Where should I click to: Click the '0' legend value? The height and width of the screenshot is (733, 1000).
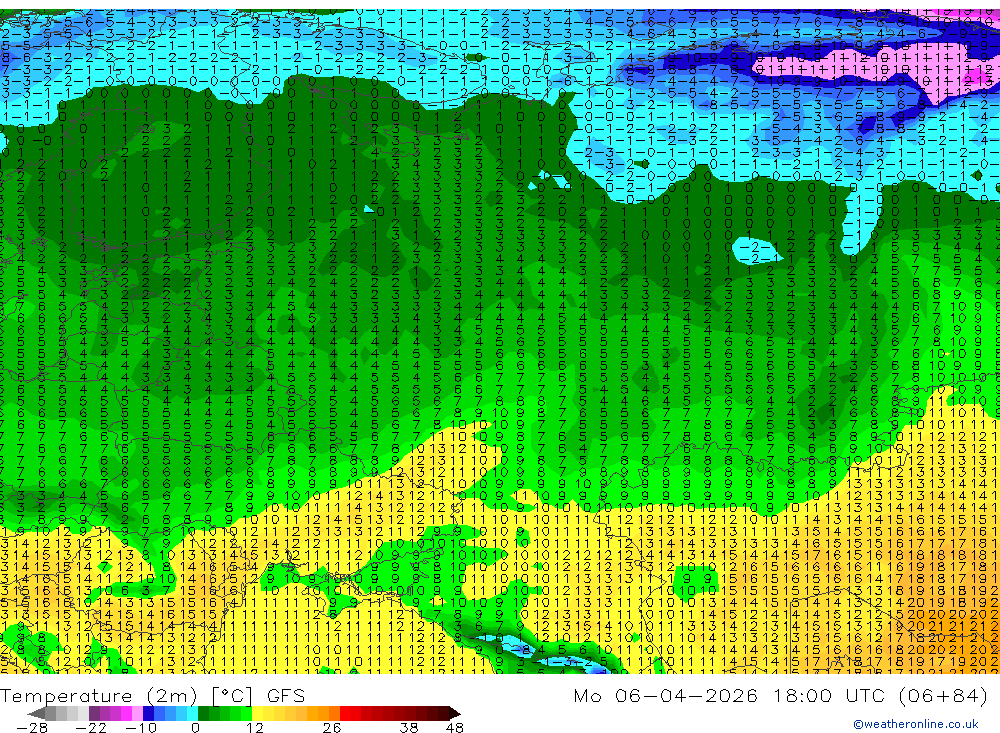[x=195, y=727]
